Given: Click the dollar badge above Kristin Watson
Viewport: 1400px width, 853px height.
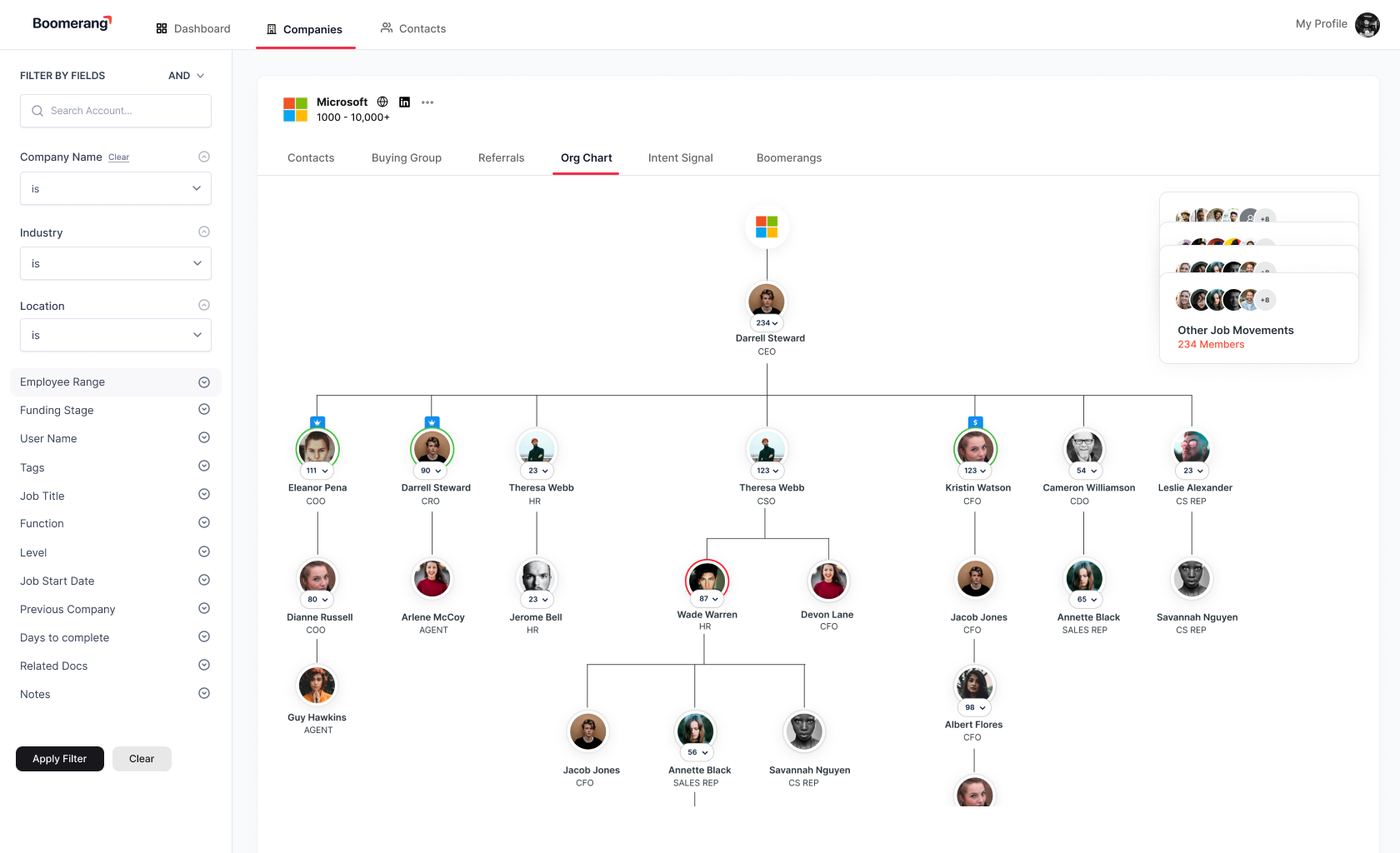Looking at the screenshot, I should coord(975,423).
